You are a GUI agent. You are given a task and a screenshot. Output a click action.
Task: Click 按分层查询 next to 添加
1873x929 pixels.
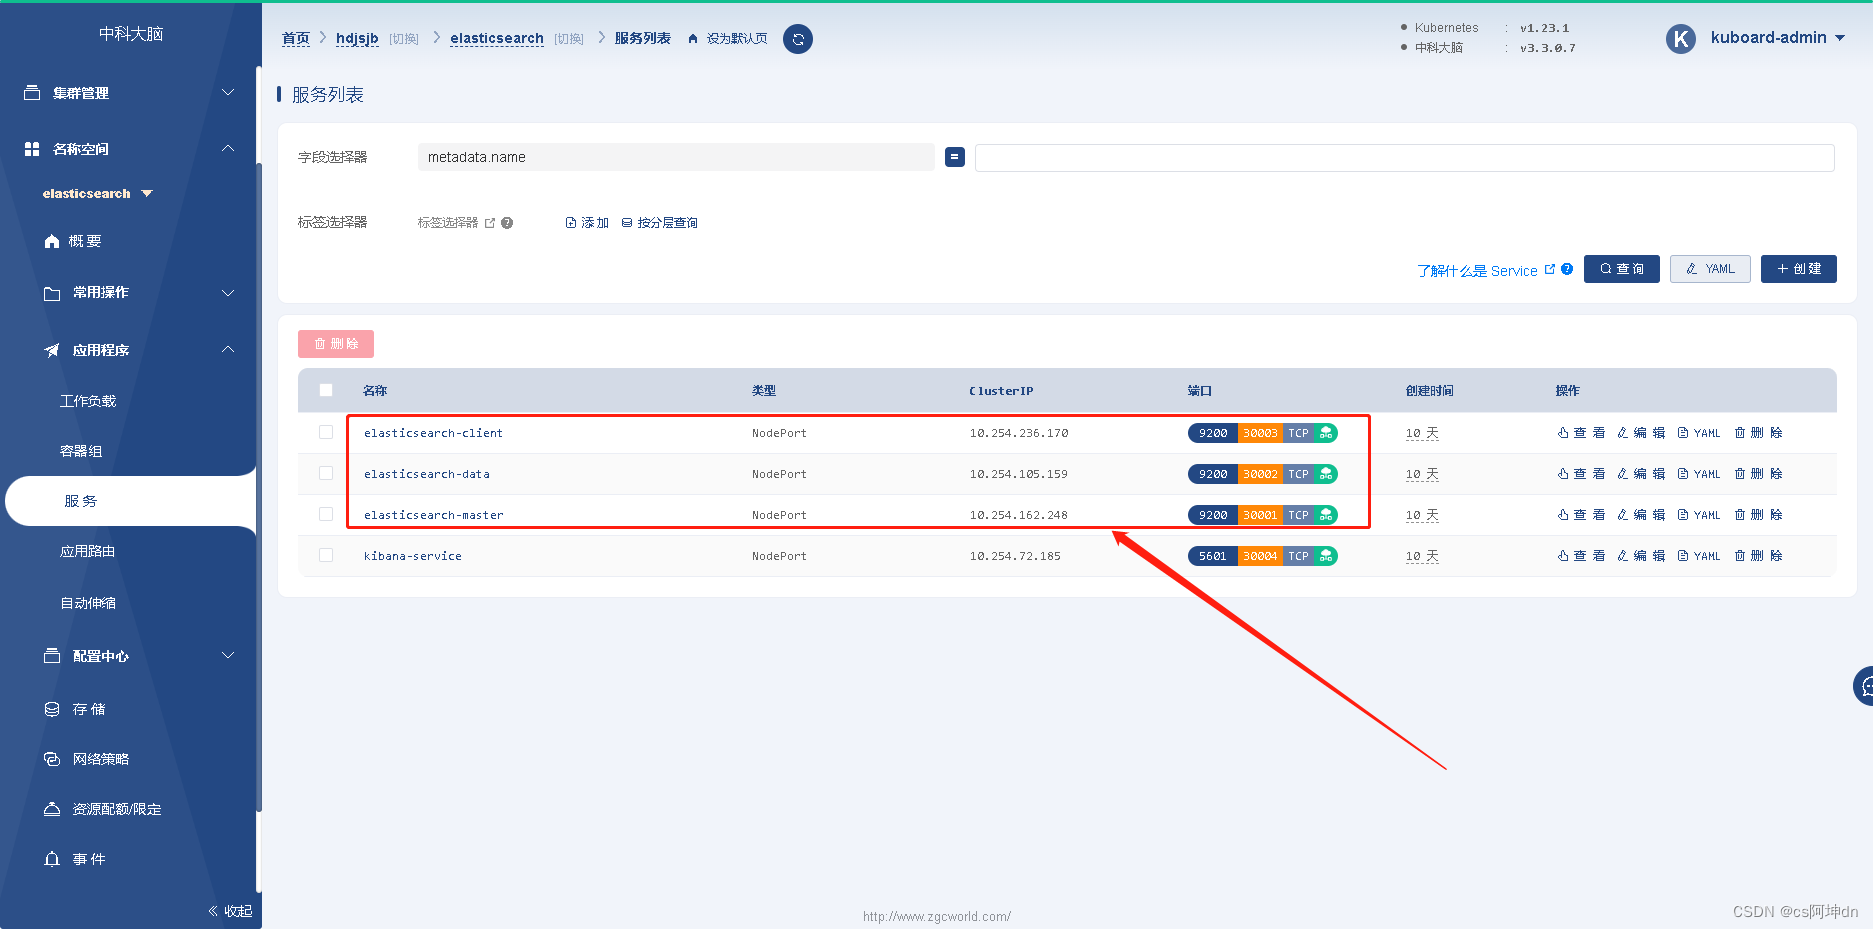660,223
